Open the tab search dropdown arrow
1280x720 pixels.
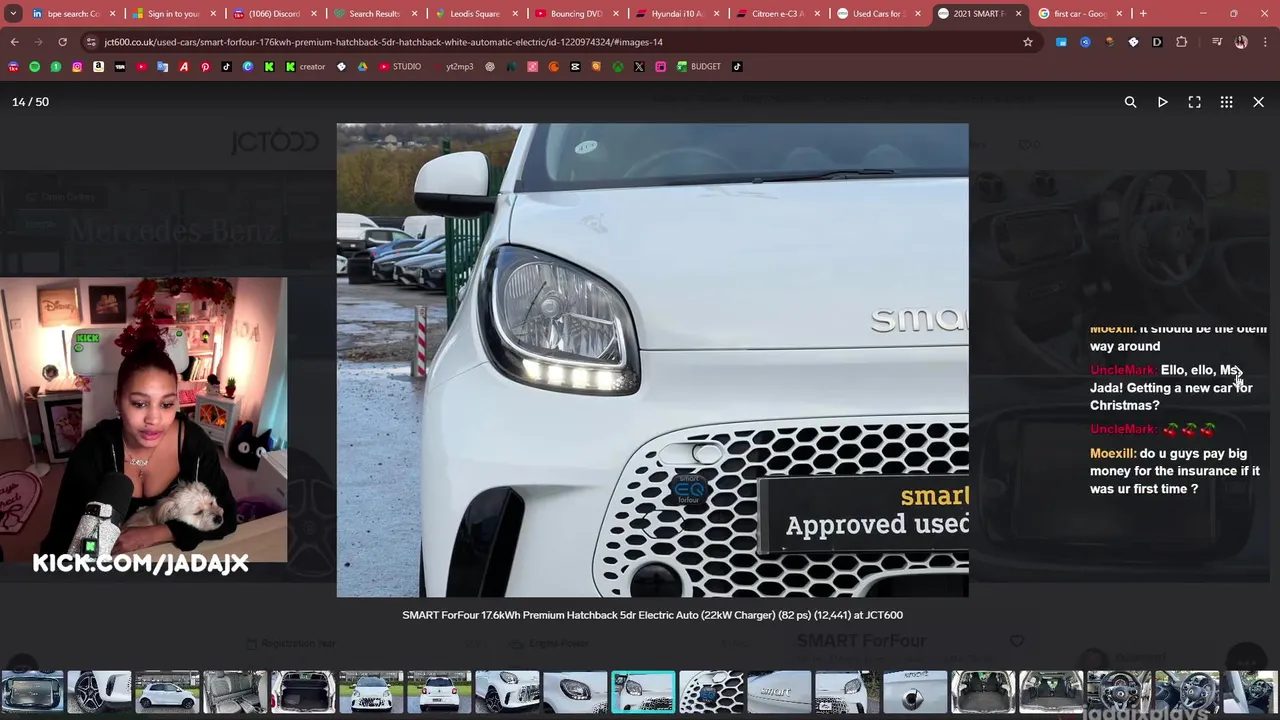pyautogui.click(x=14, y=13)
